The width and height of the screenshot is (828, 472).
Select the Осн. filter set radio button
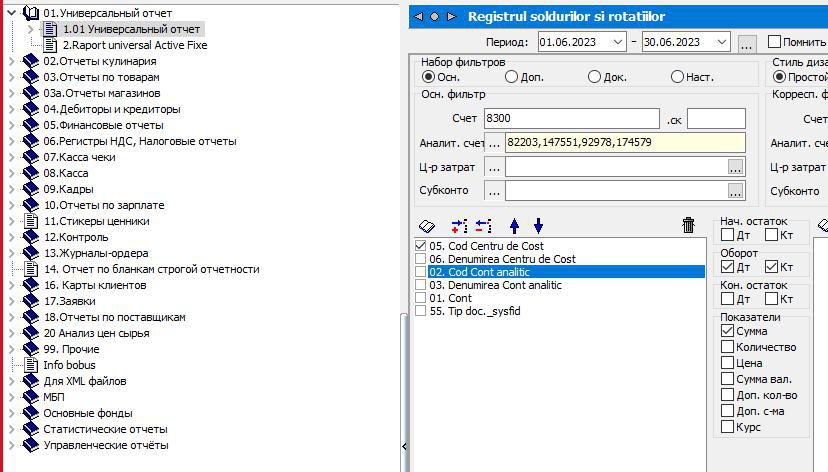coord(428,77)
